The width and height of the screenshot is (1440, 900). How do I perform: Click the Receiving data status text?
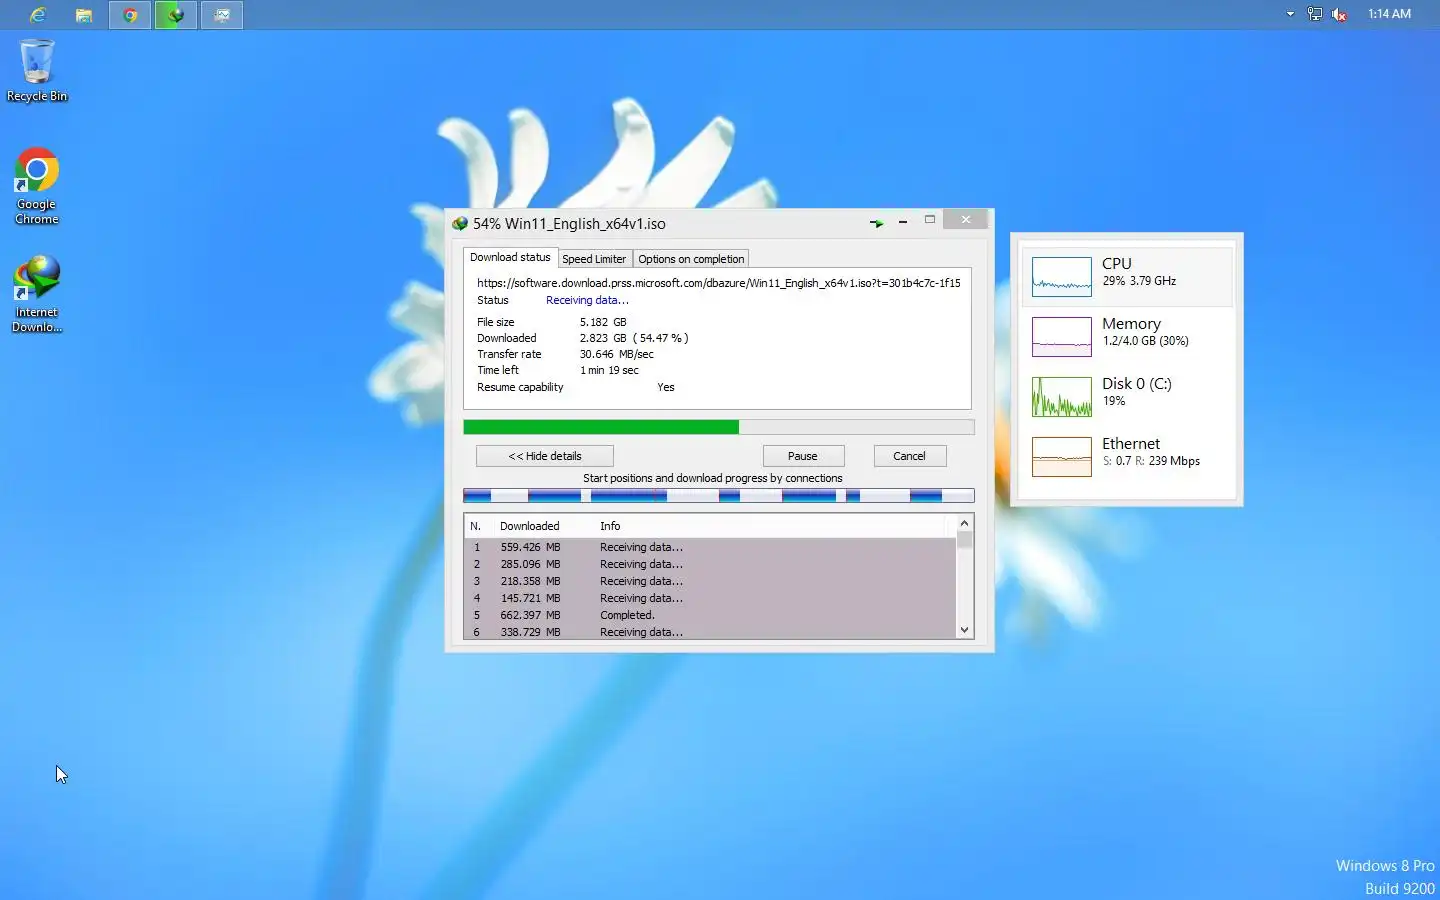pyautogui.click(x=587, y=300)
